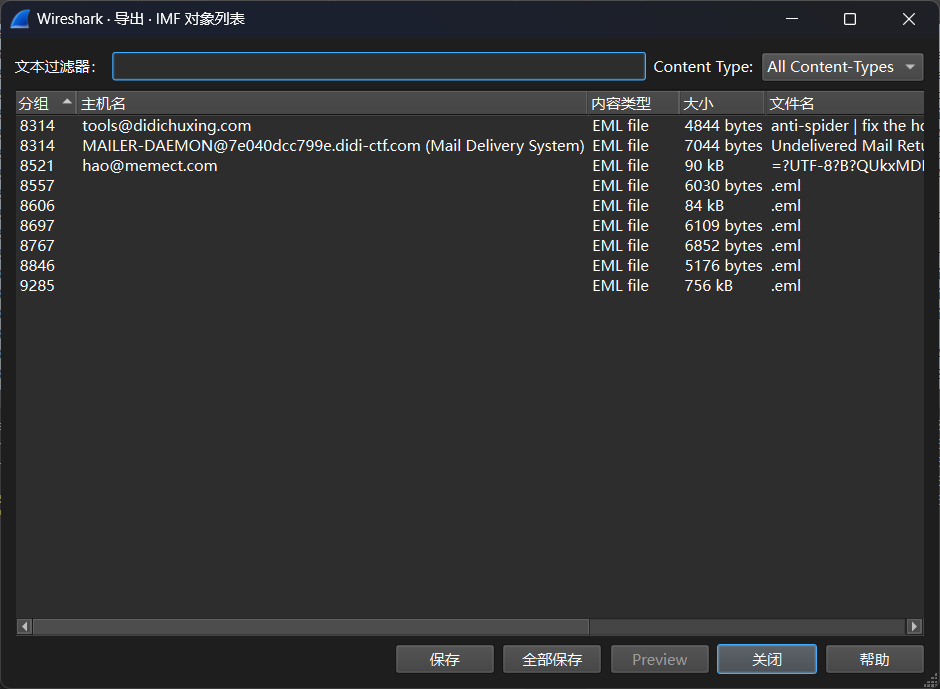Select packet 8557 row
The height and width of the screenshot is (689, 940).
coord(470,186)
